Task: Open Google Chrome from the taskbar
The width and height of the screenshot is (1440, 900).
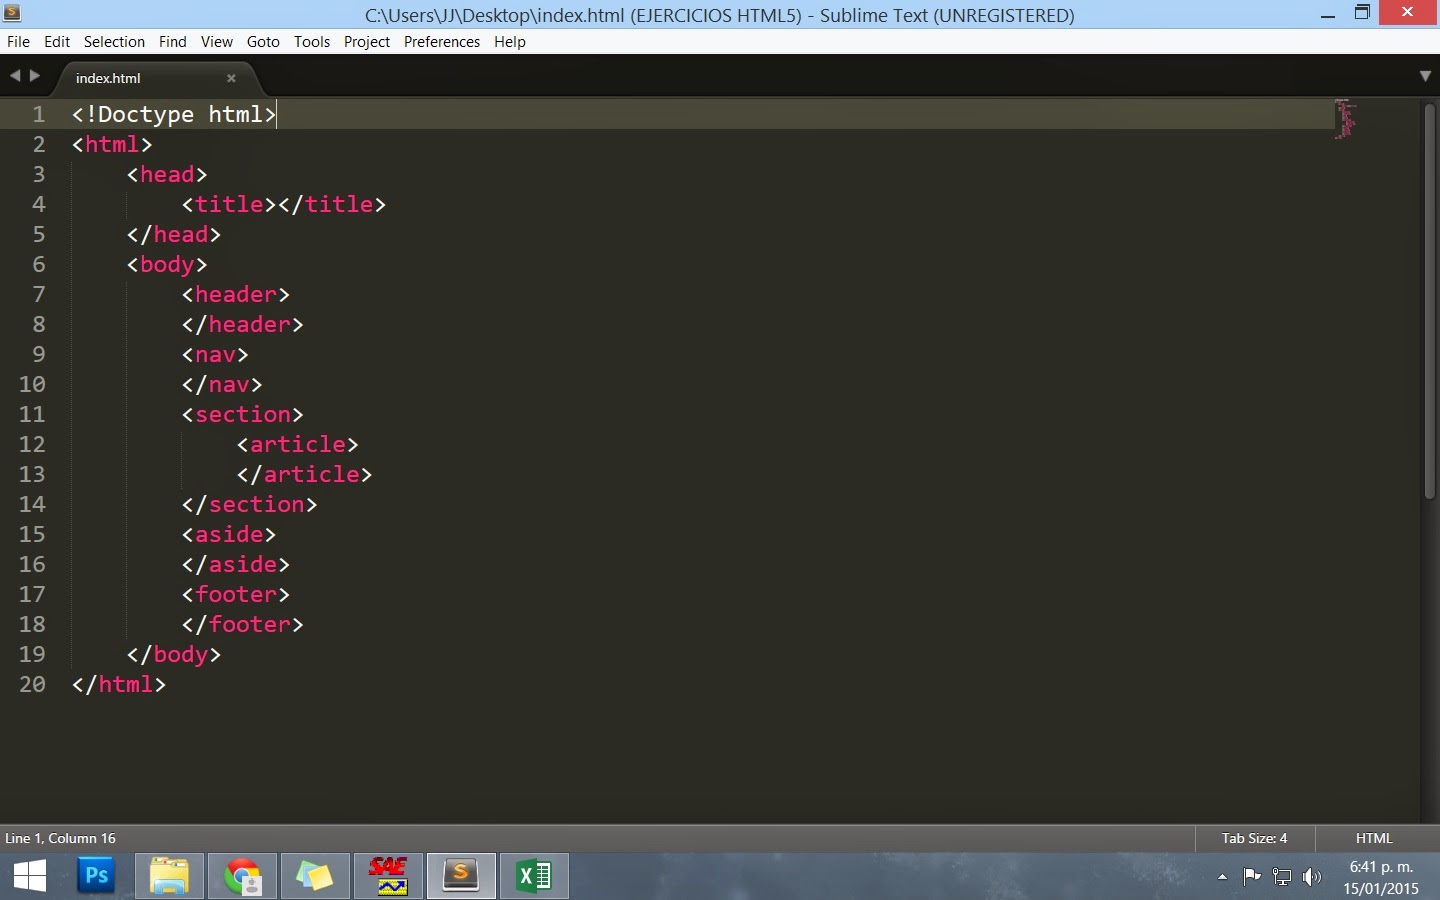Action: [242, 876]
